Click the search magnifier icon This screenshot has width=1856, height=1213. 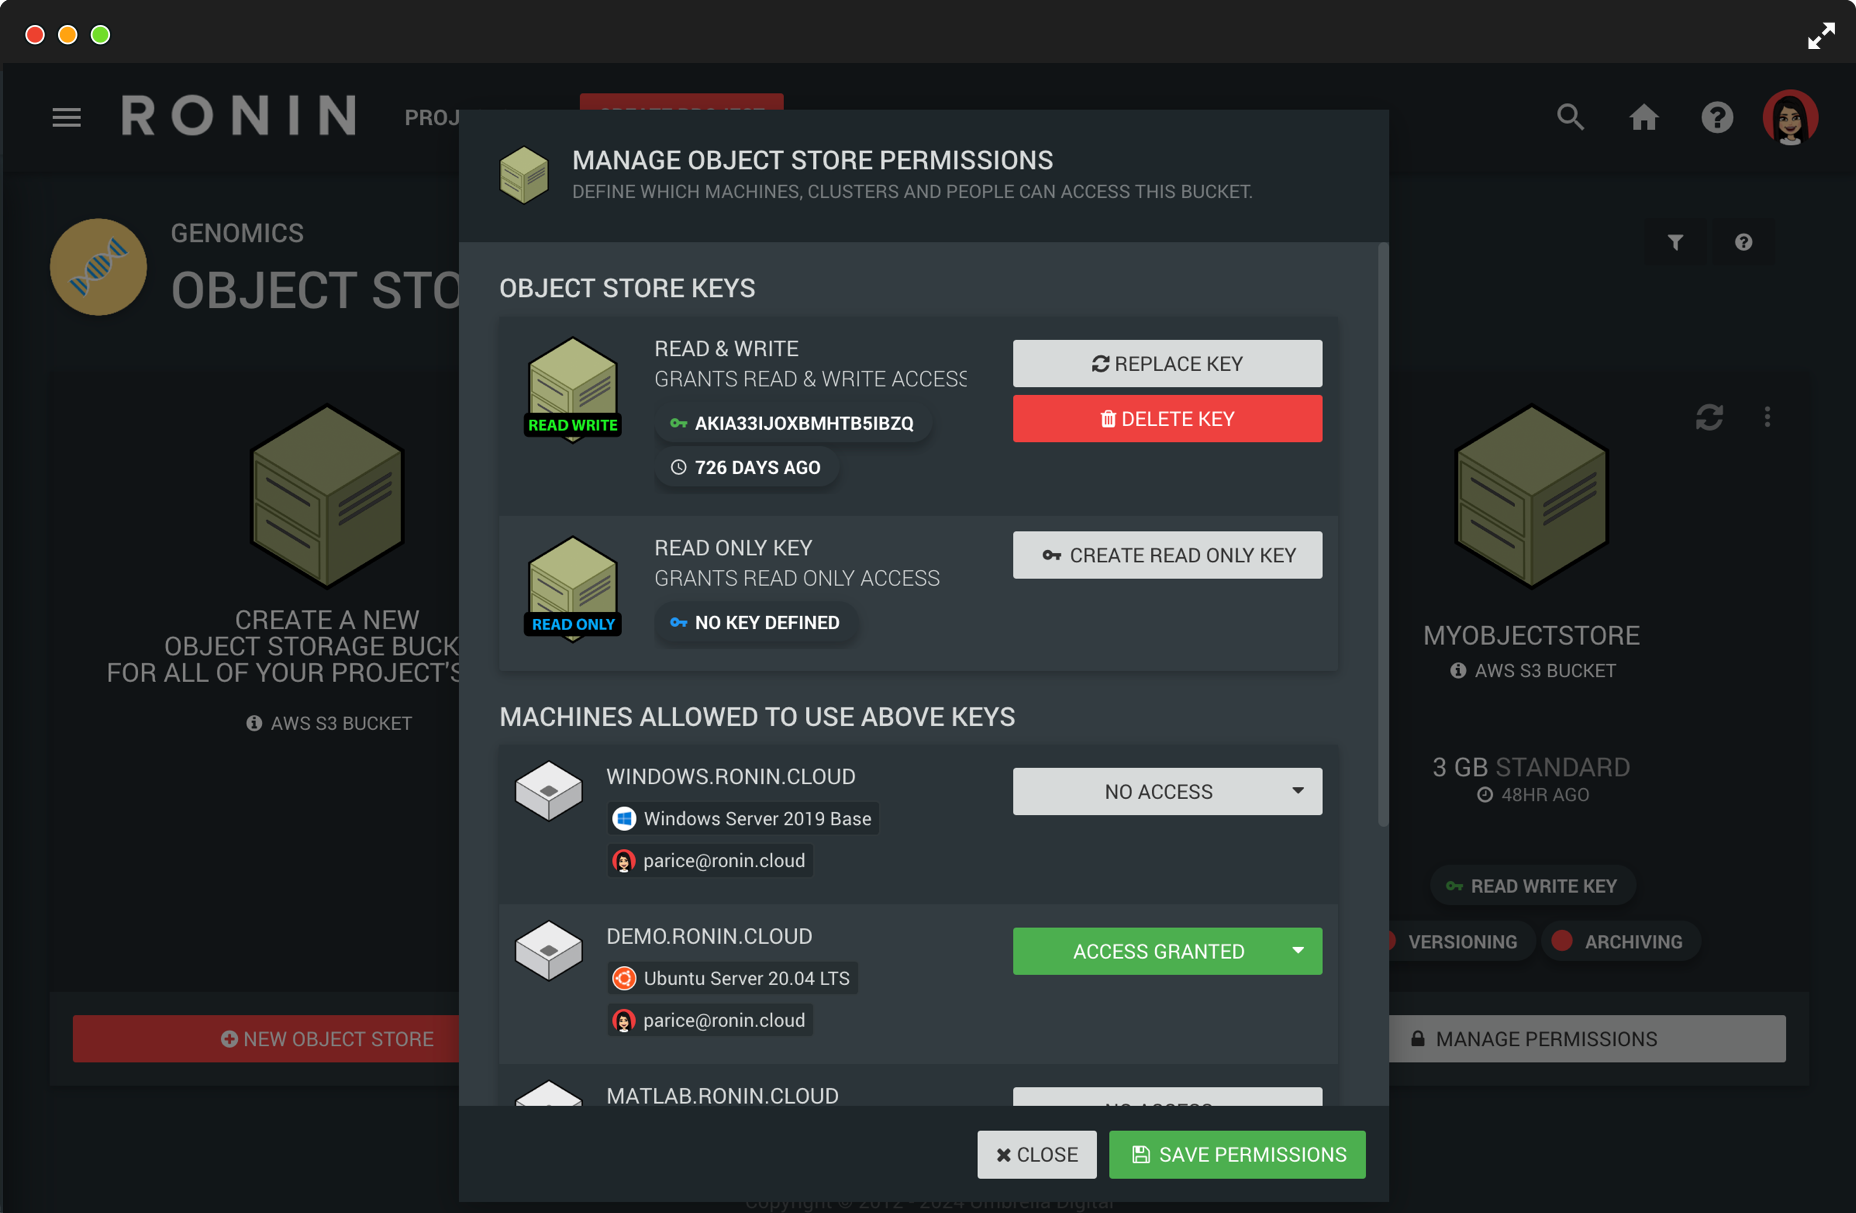coord(1570,118)
